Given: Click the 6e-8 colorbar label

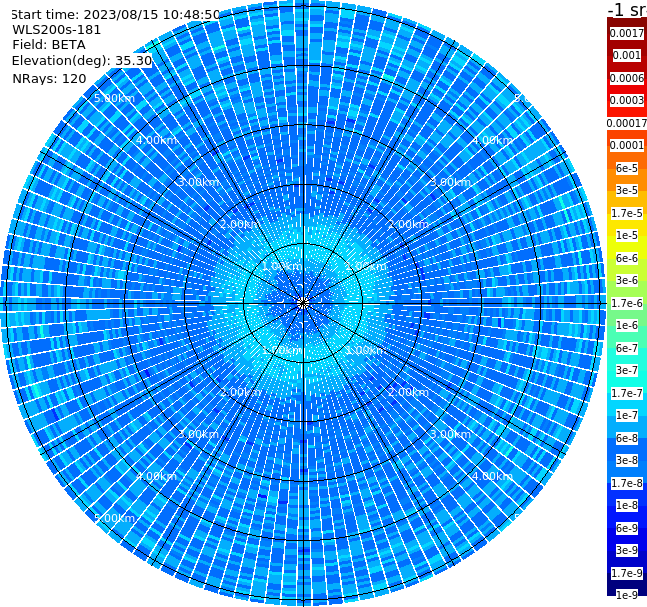Looking at the screenshot, I should click(627, 438).
